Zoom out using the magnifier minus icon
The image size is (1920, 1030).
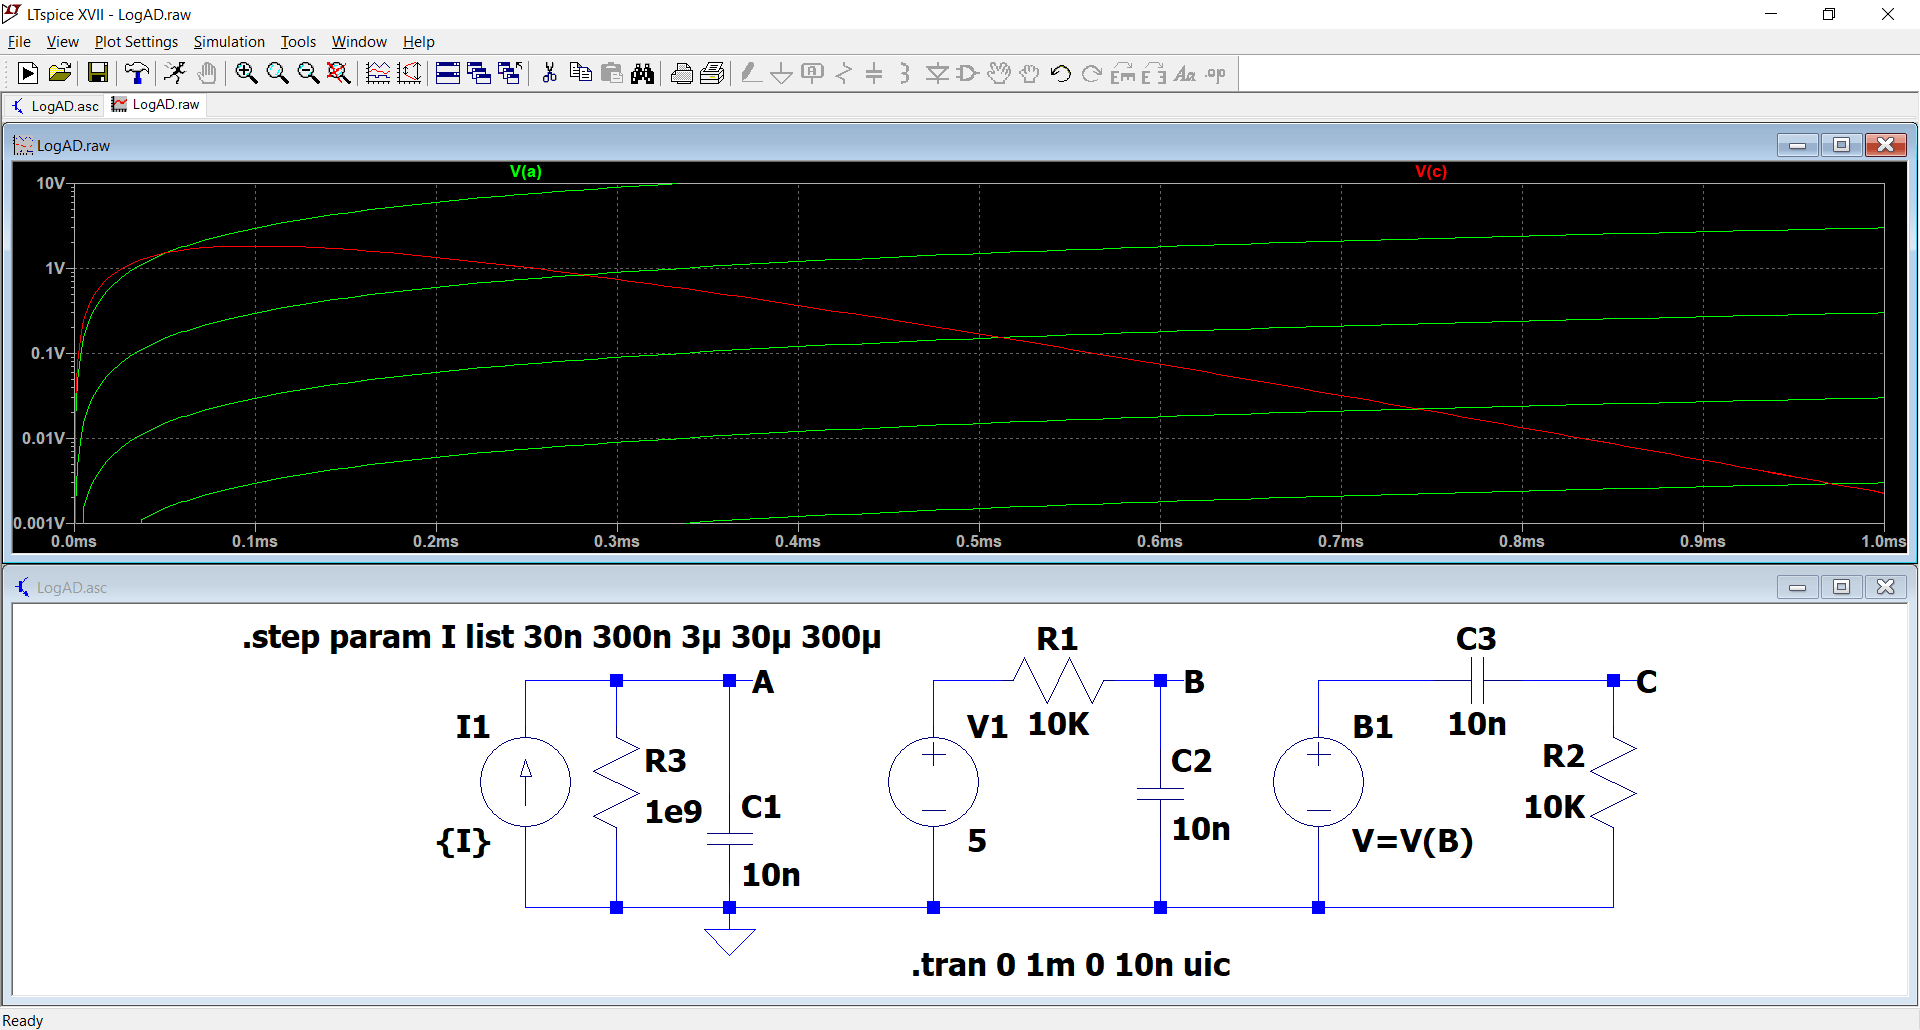[308, 73]
